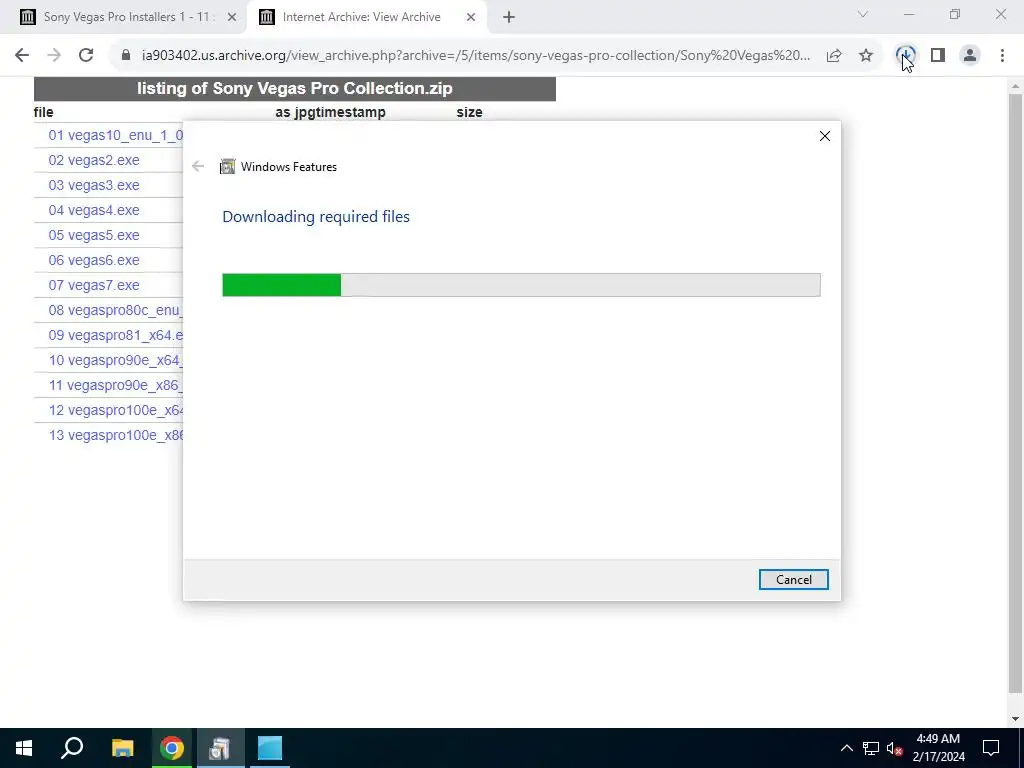Click the browser back arrow

click(22, 56)
